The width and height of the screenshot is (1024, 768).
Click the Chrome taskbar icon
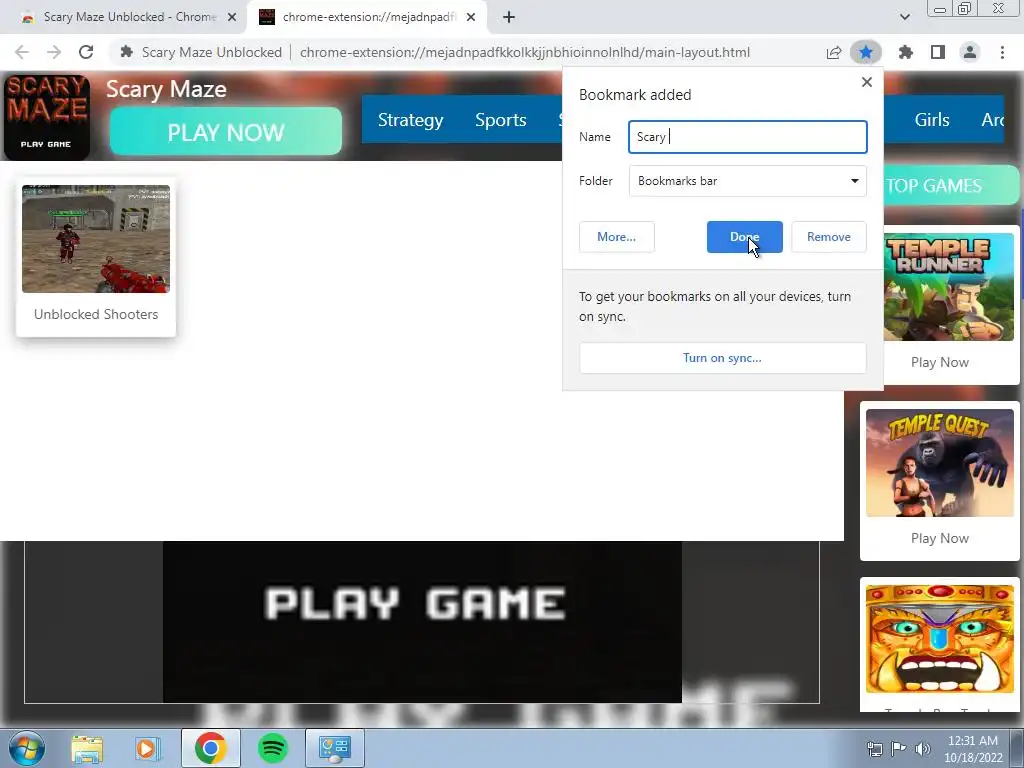pyautogui.click(x=210, y=748)
